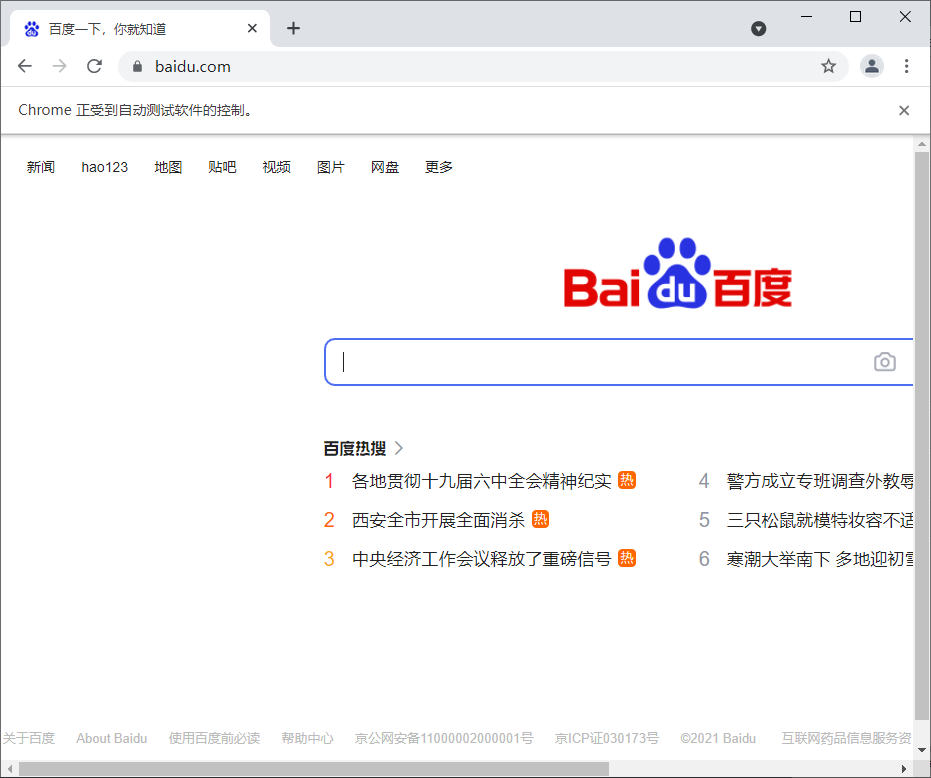Viewport: 931px width, 778px height.
Task: Open Chrome's three-dot menu
Action: [x=906, y=66]
